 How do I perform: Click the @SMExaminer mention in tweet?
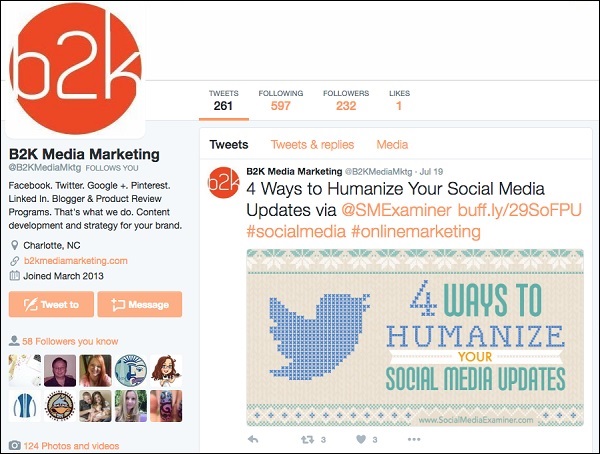(x=396, y=210)
